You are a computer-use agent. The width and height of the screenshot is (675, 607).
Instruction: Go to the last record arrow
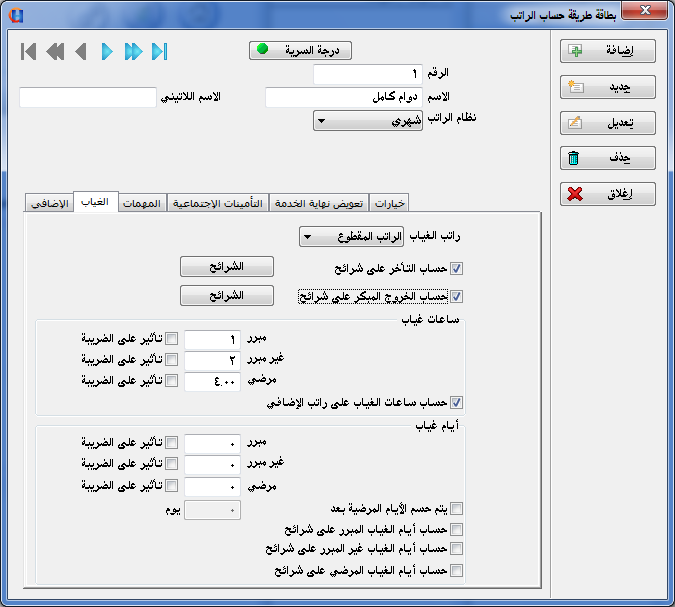160,51
